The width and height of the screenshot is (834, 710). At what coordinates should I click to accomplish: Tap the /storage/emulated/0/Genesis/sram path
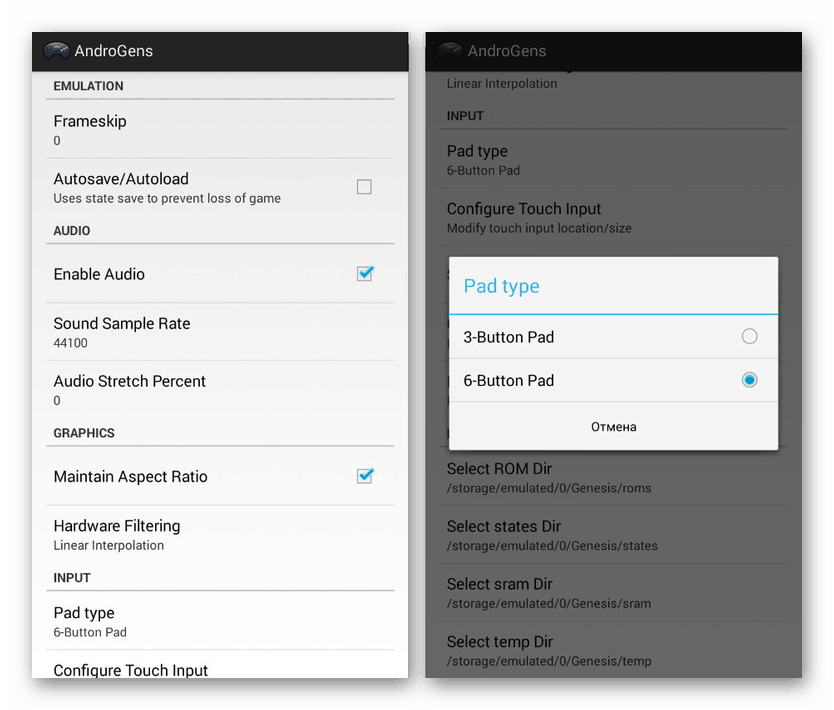click(x=549, y=604)
